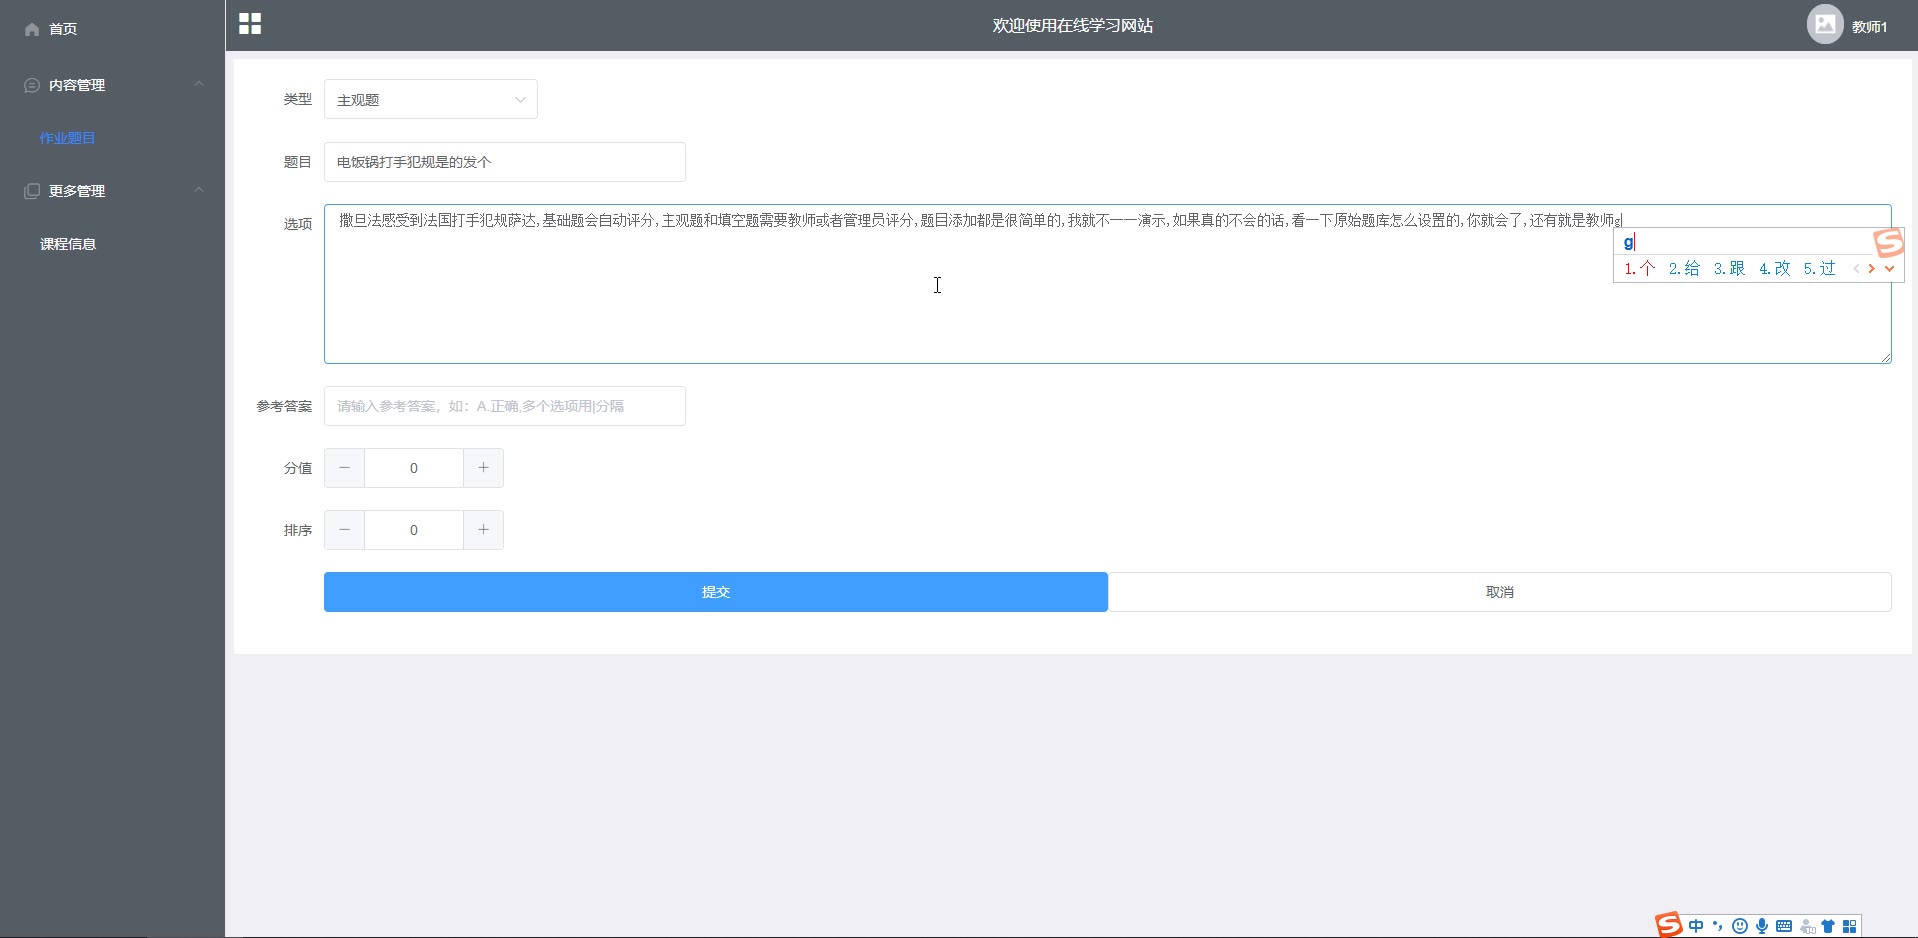Click the microphone voice input icon
This screenshot has height=938, width=1918.
click(x=1762, y=926)
